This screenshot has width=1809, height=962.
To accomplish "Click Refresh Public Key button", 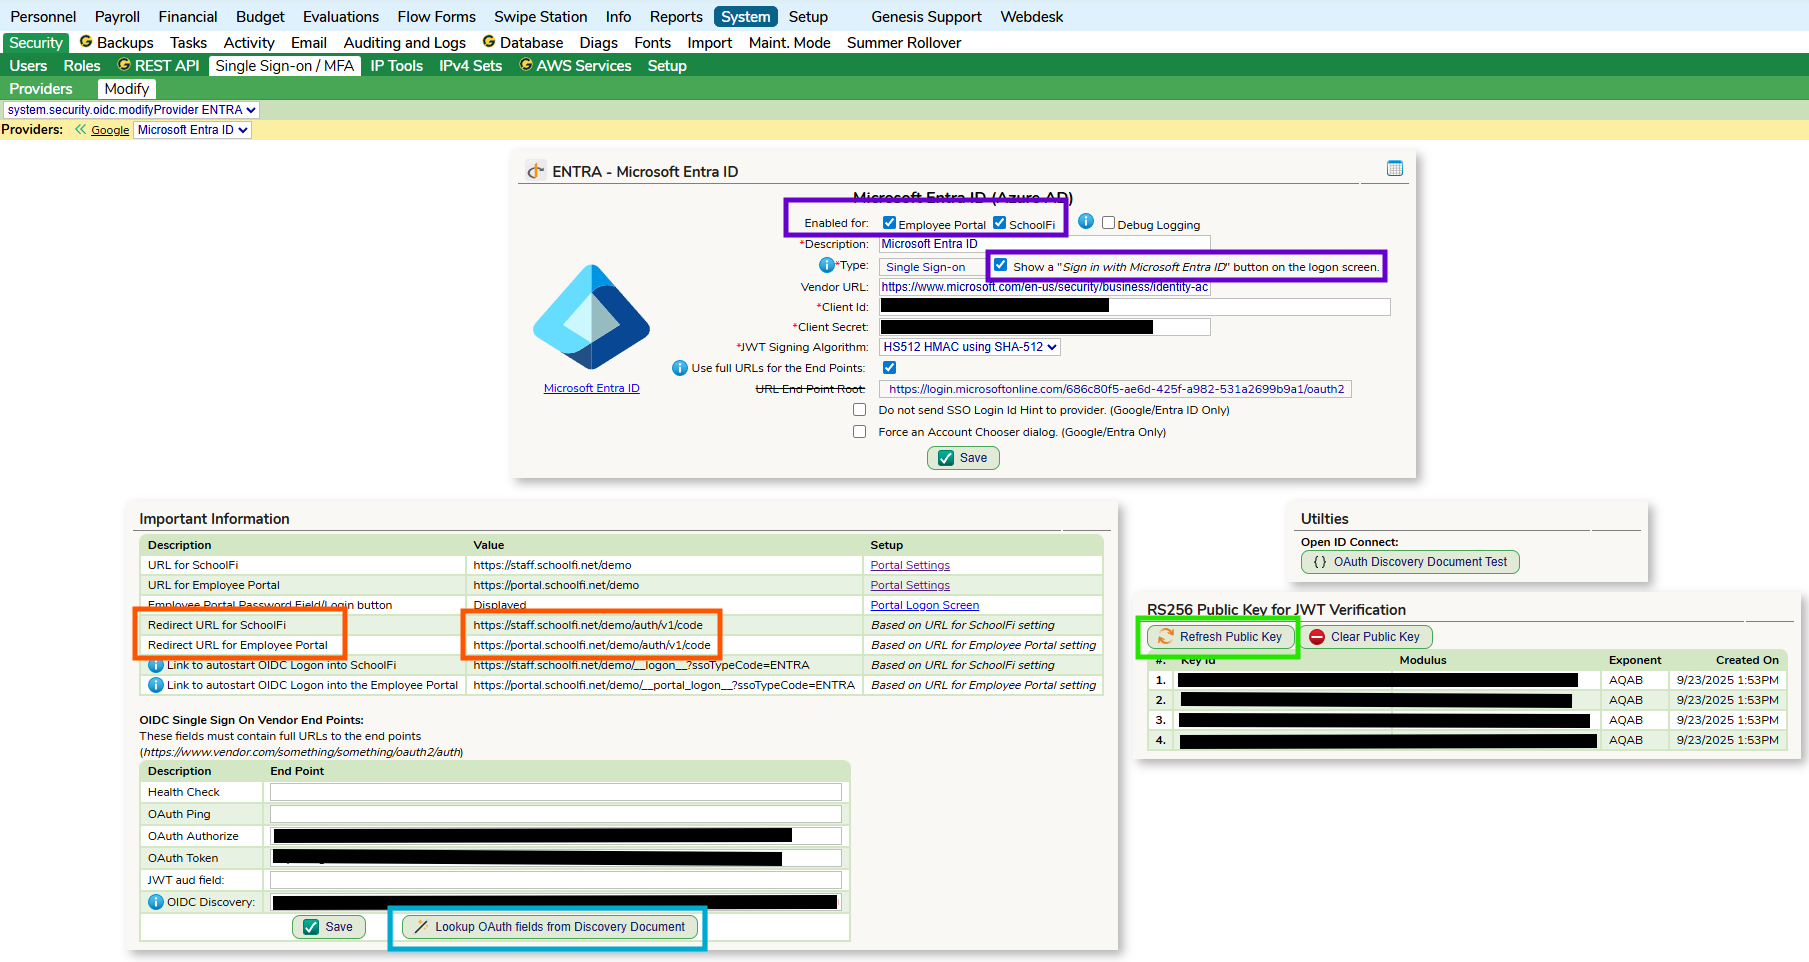I will tap(1220, 637).
